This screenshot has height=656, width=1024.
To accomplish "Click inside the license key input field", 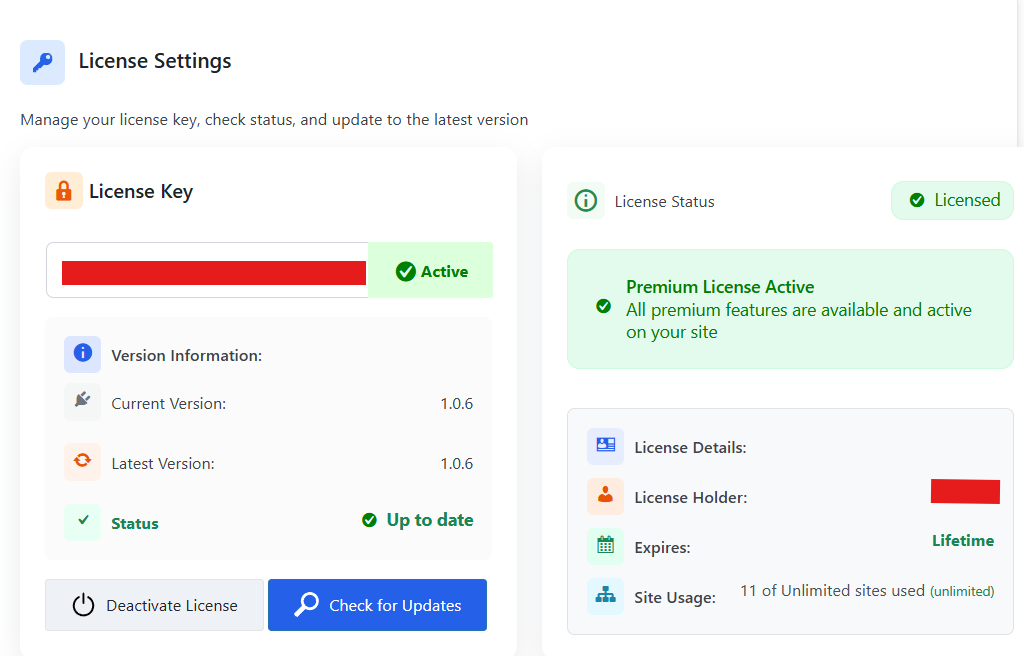I will 208,271.
